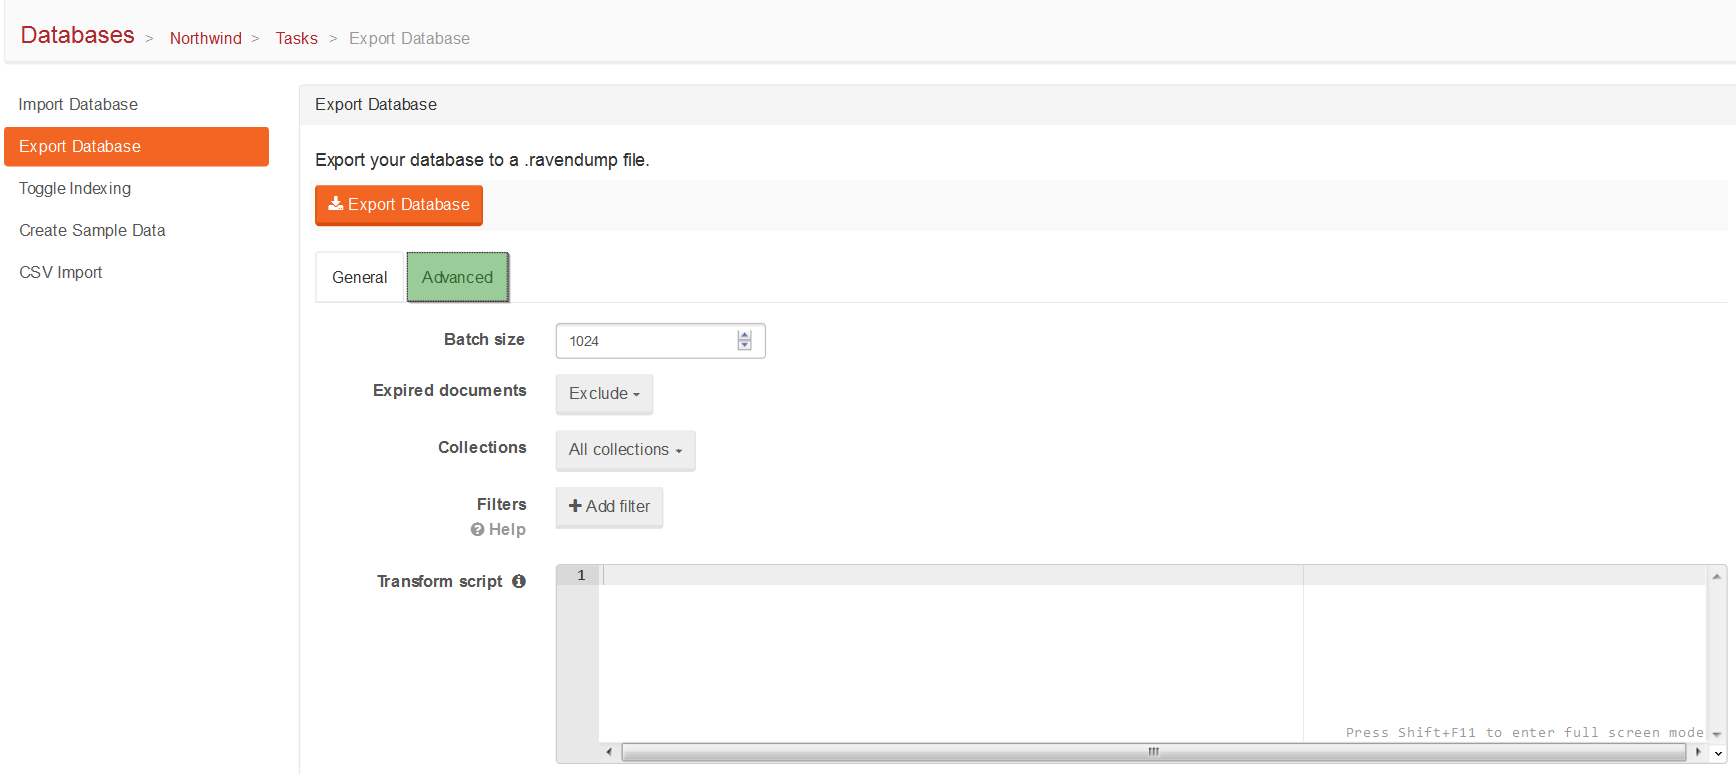Screen dimensions: 1736x774
Task: Open Toggle Indexing task
Action: (x=137, y=188)
